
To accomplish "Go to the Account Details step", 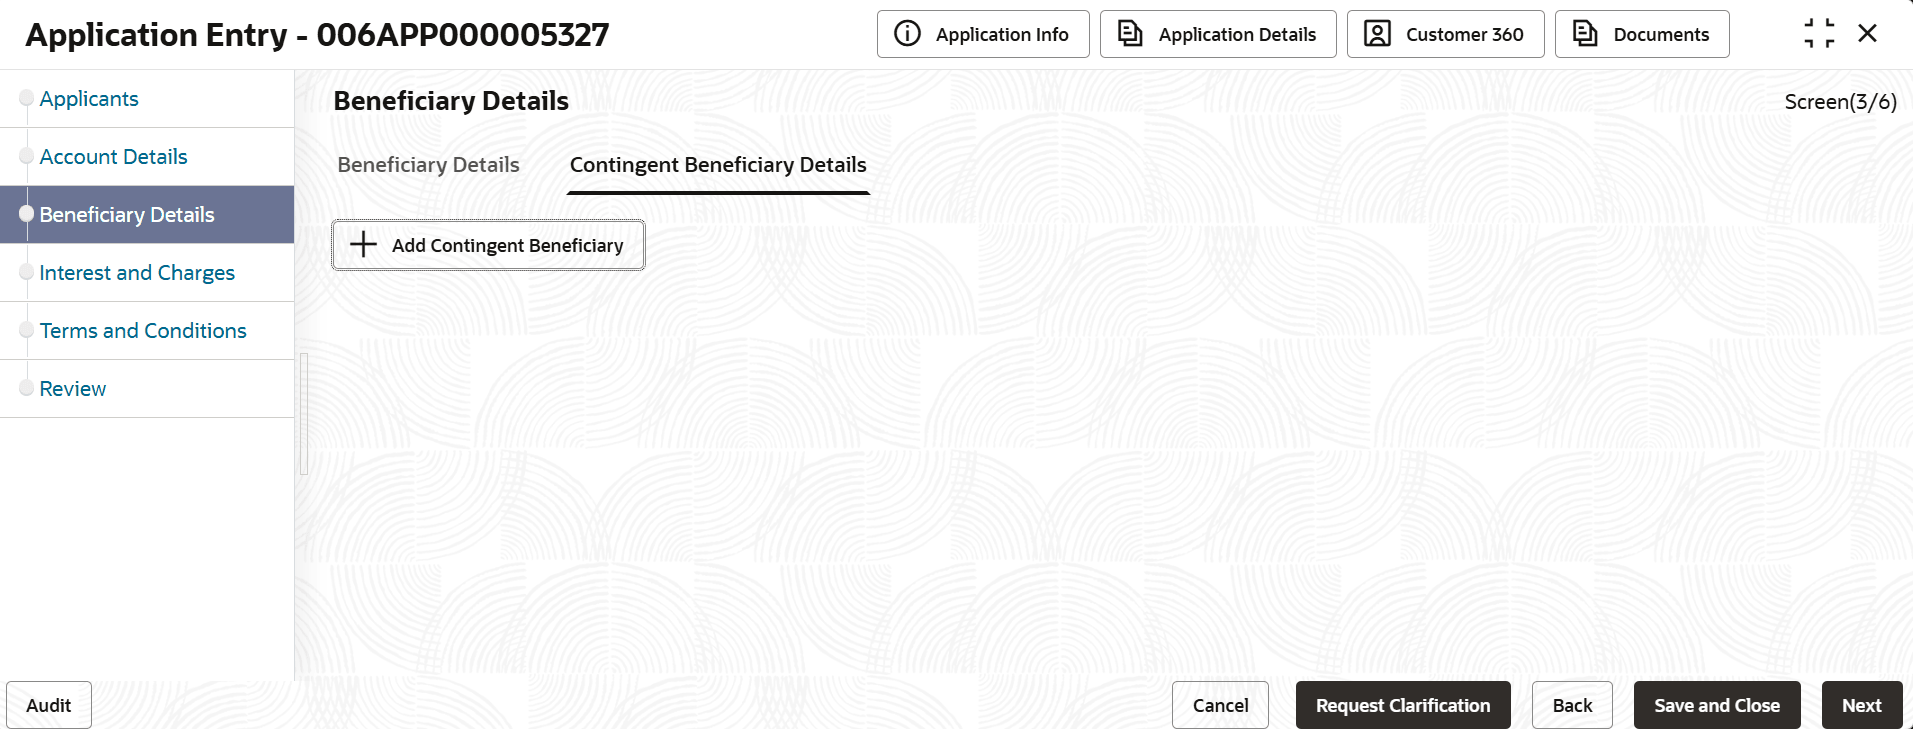I will coord(113,157).
